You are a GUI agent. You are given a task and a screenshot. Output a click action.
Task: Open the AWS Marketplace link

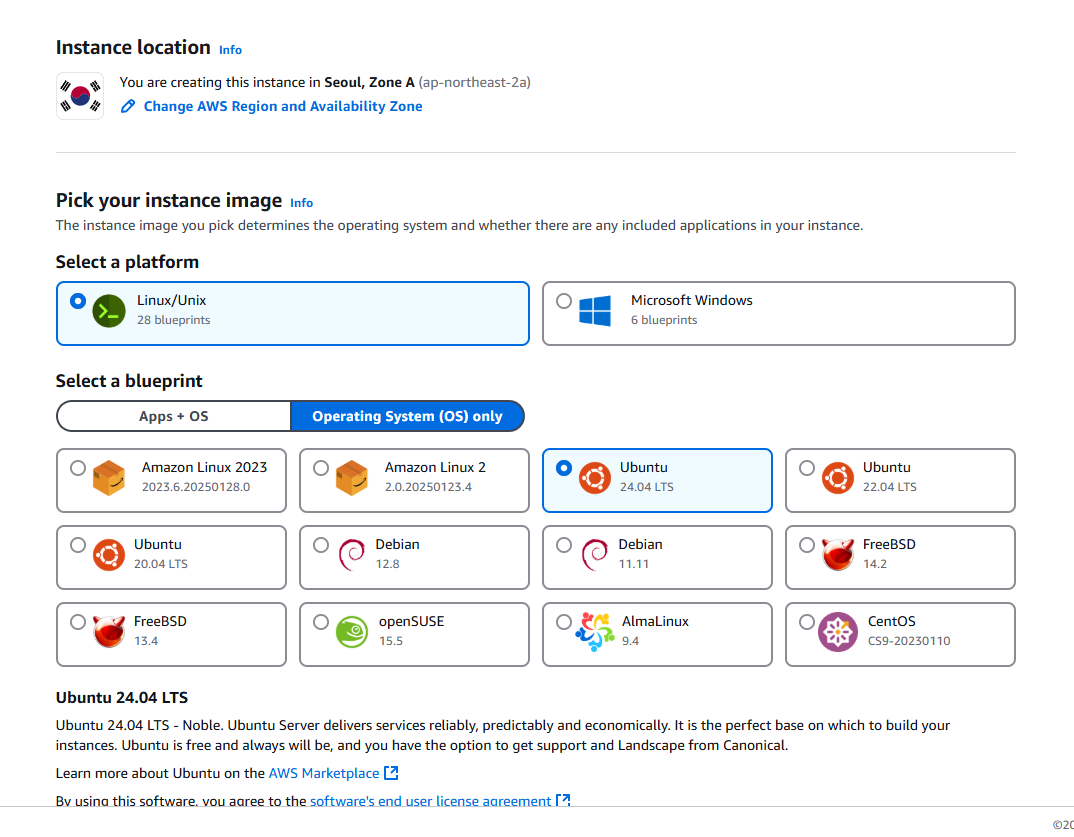324,773
